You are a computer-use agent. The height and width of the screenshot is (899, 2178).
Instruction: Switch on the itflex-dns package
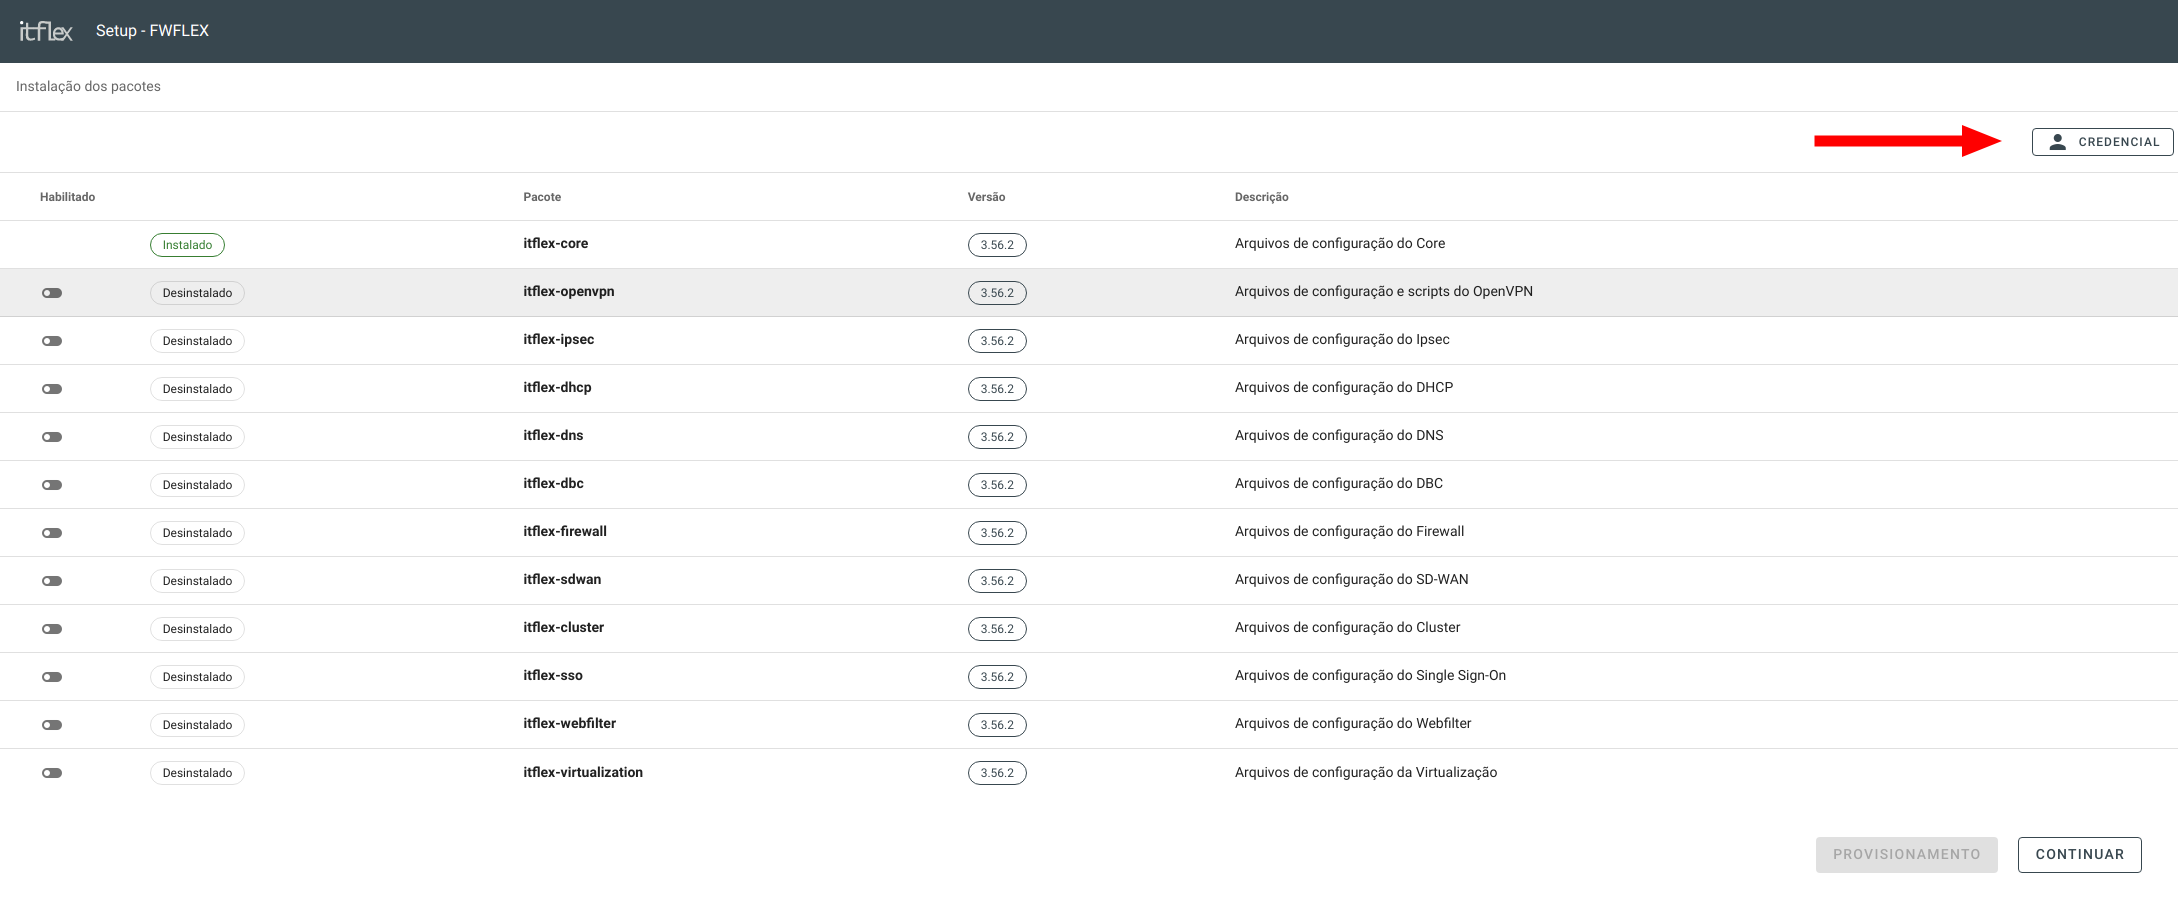point(52,437)
